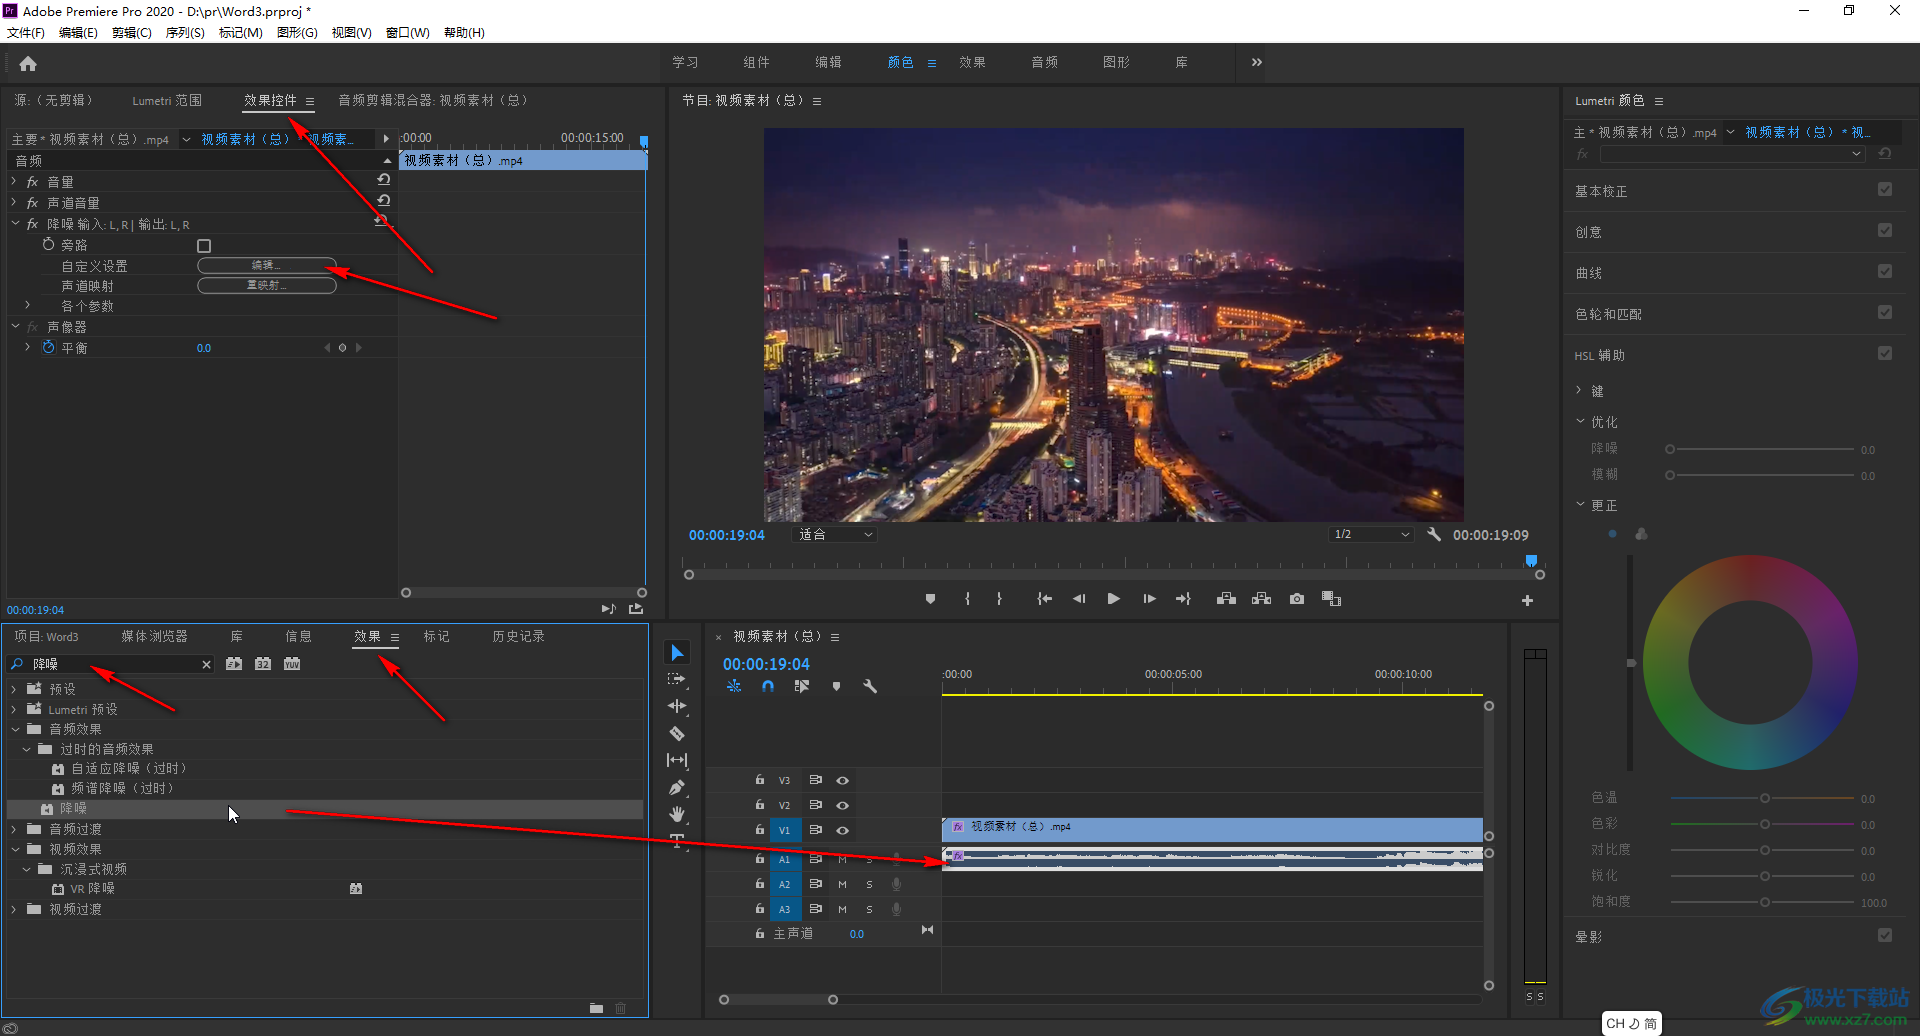
Task: Toggle the HSL Secondary checkbox
Action: tap(1885, 353)
